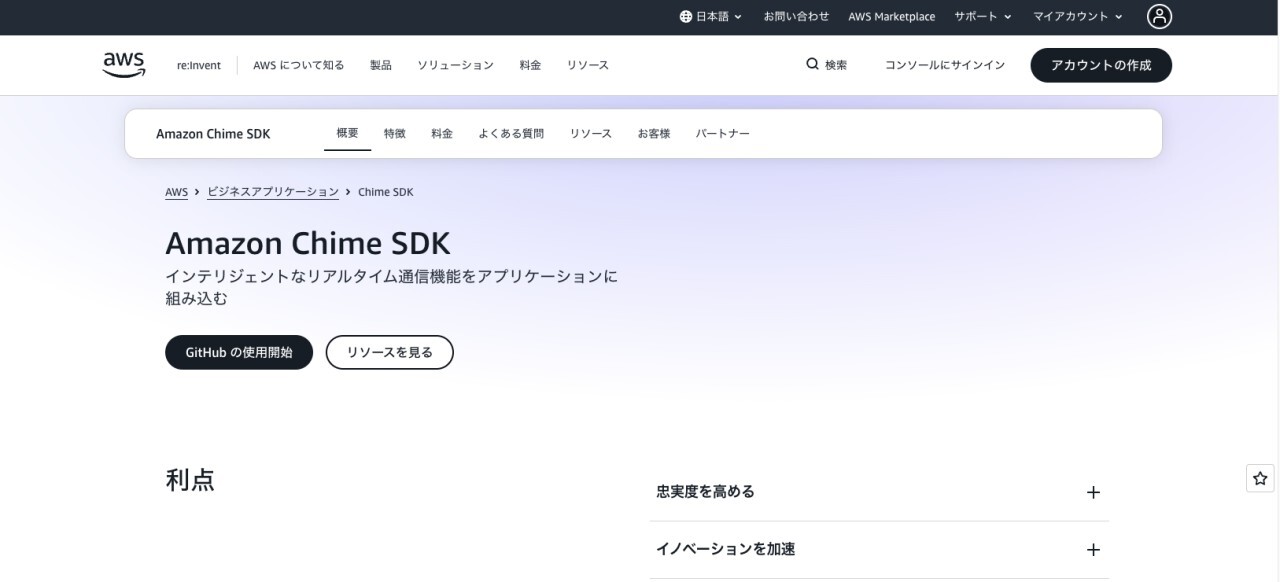Click the star feedback icon
1280x582 pixels.
1260,478
